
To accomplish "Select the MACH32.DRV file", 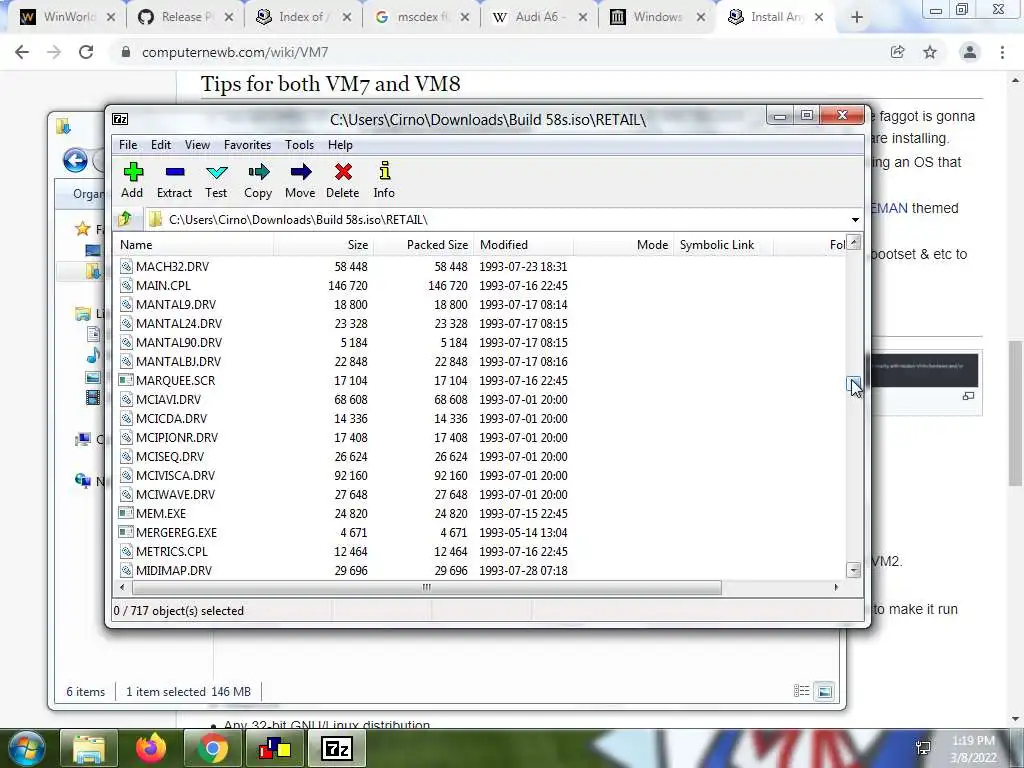I will pos(172,266).
